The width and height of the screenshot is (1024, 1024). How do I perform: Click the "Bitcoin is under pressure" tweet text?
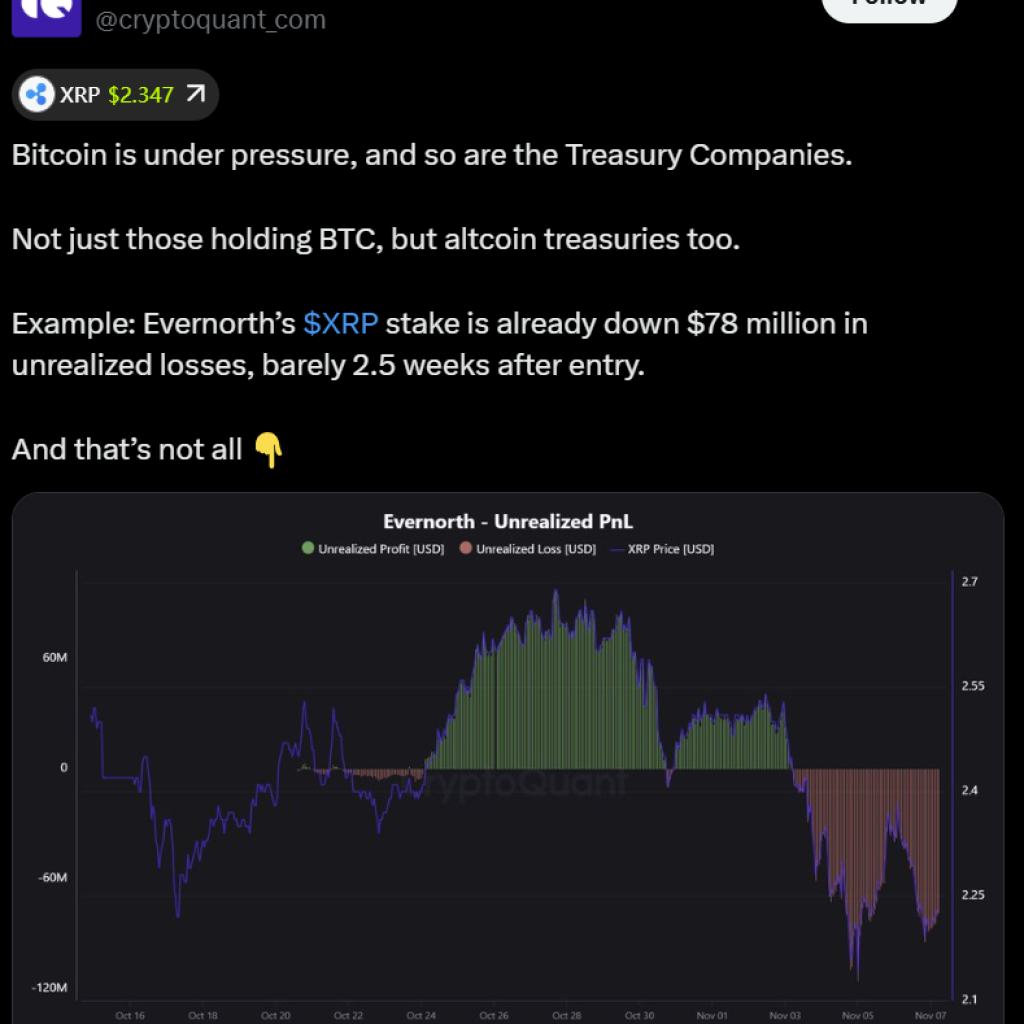pos(431,156)
